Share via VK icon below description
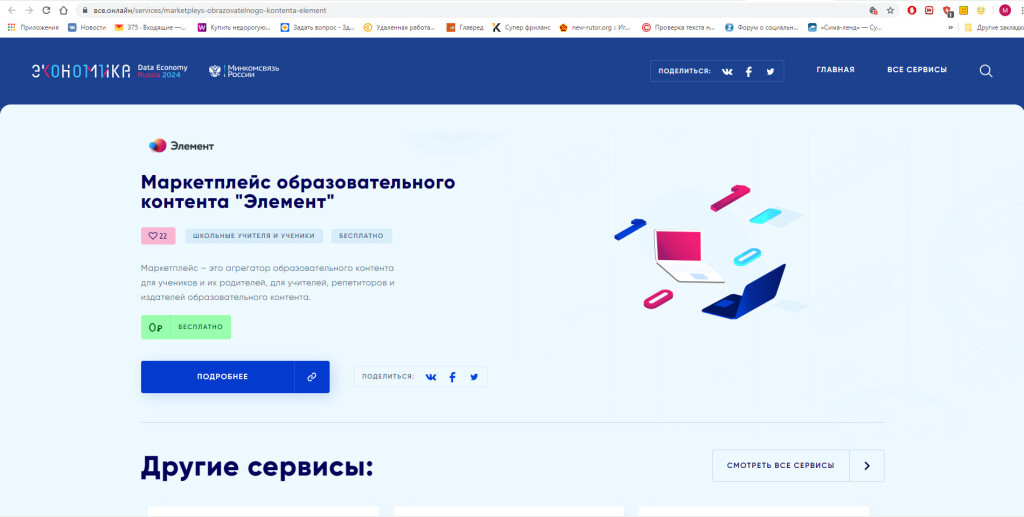This screenshot has width=1024, height=517. [x=431, y=377]
